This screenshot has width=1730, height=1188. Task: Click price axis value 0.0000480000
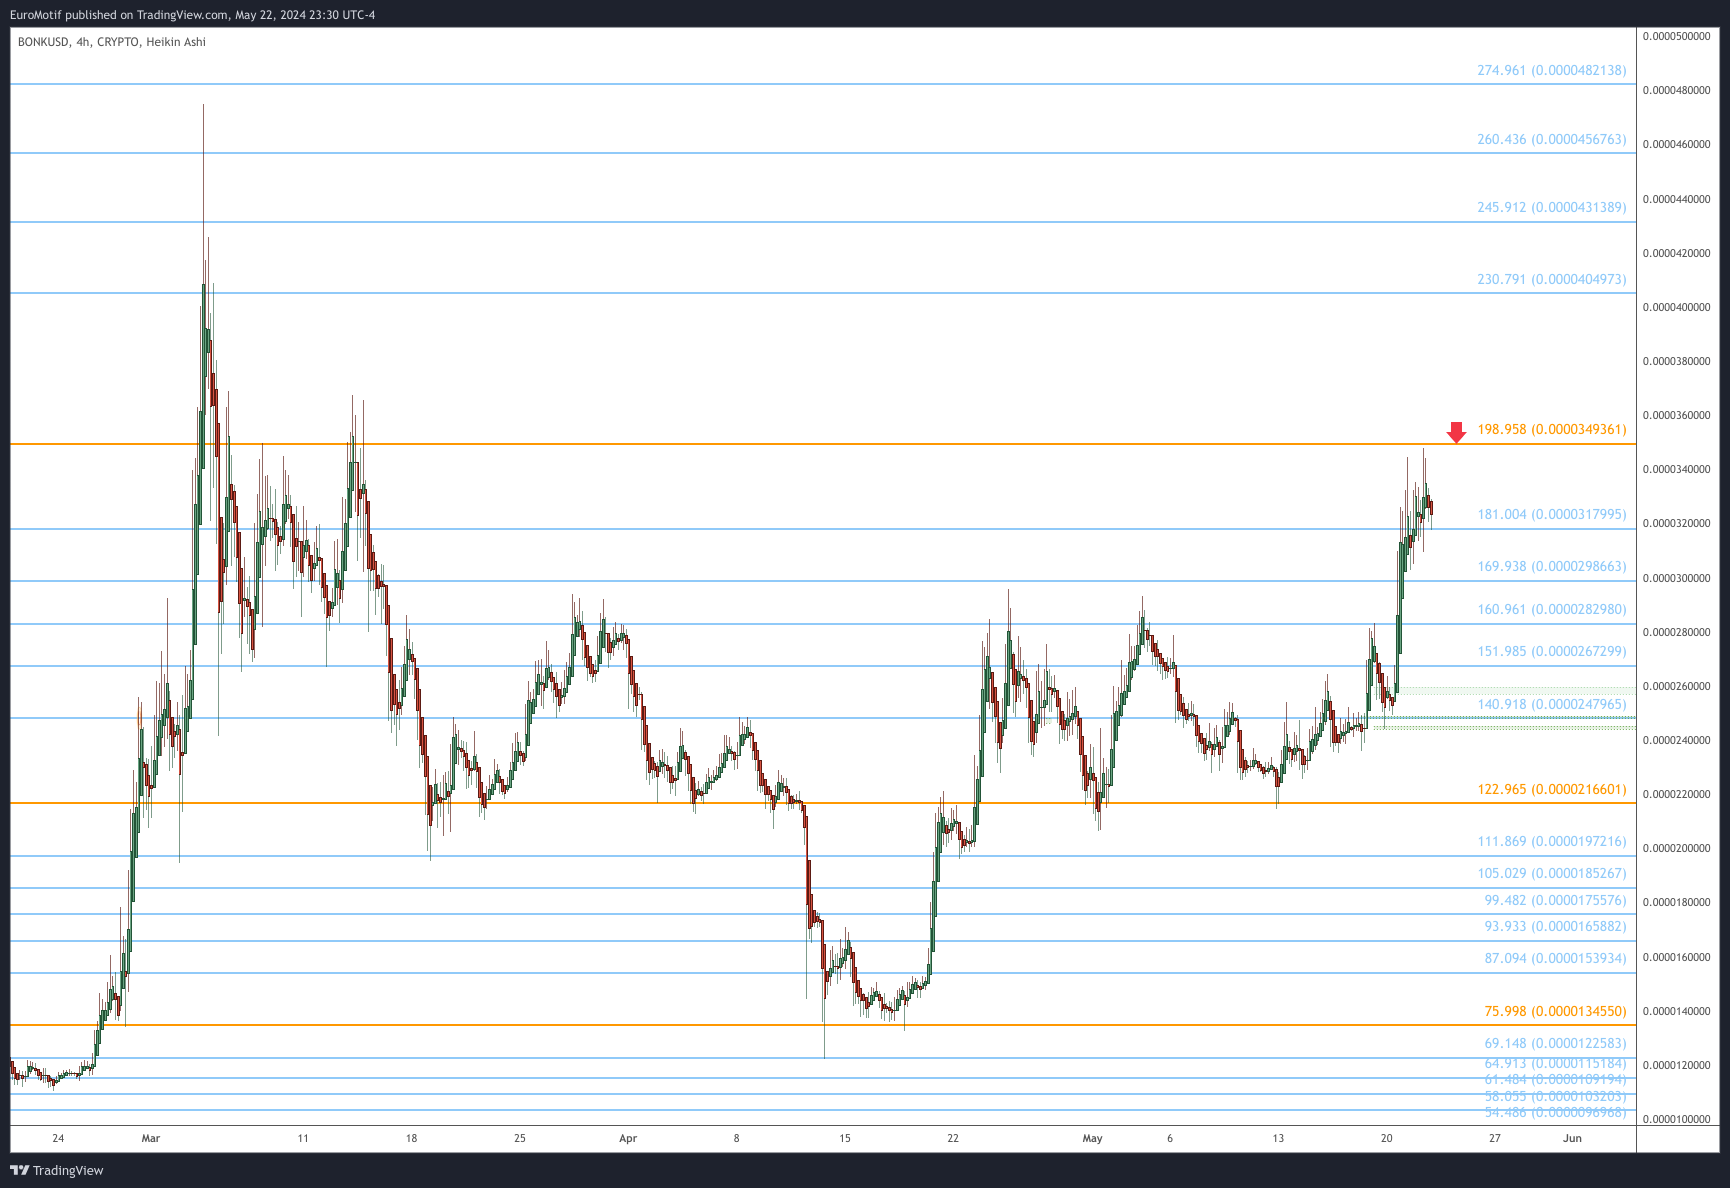(x=1677, y=90)
